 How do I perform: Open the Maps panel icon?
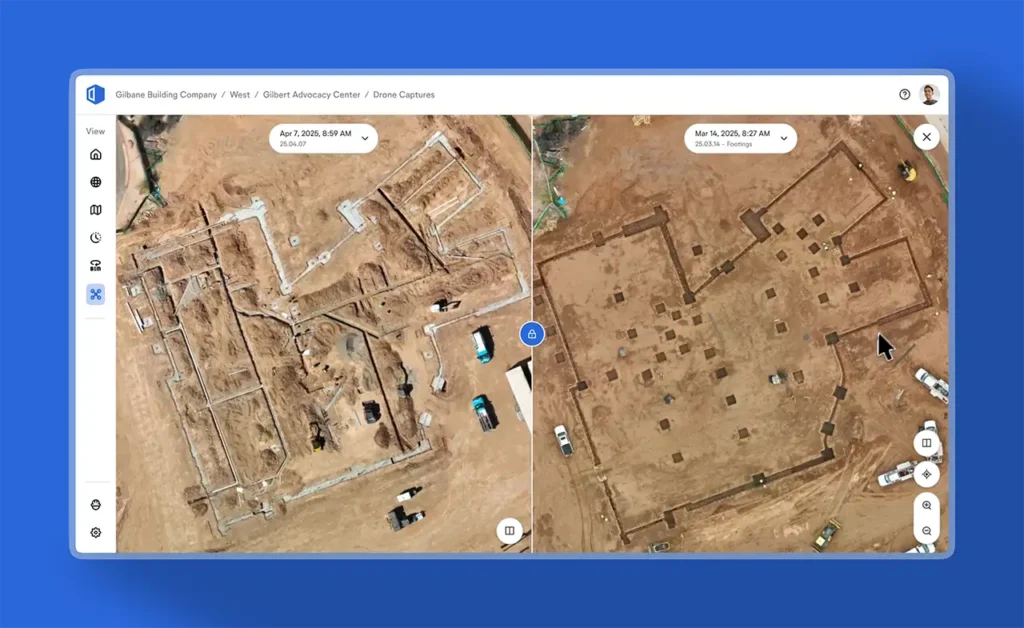[95, 210]
